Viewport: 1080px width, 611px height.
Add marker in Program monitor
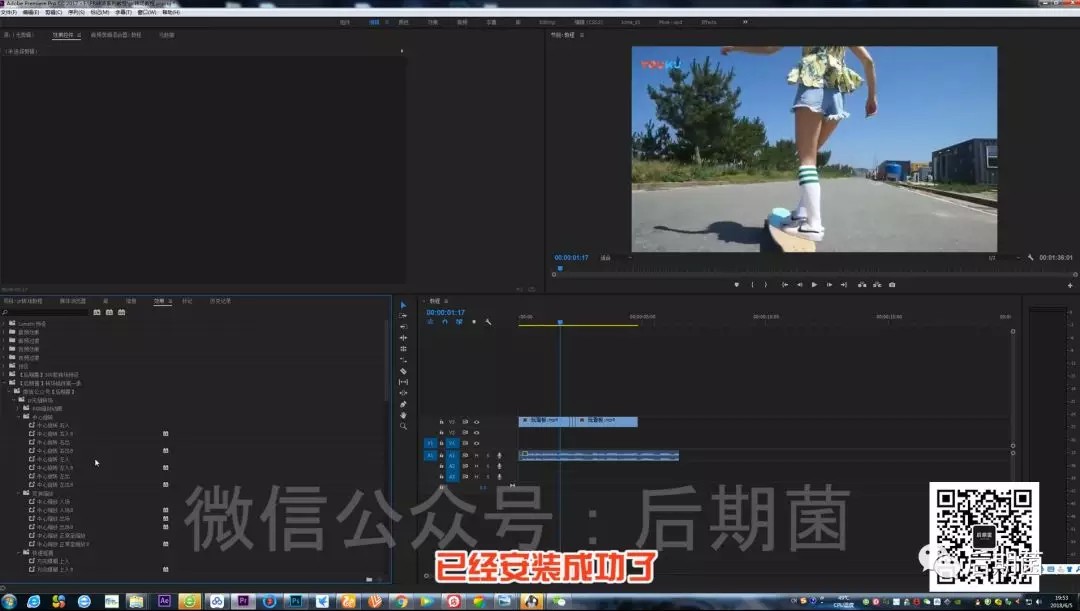(x=736, y=284)
